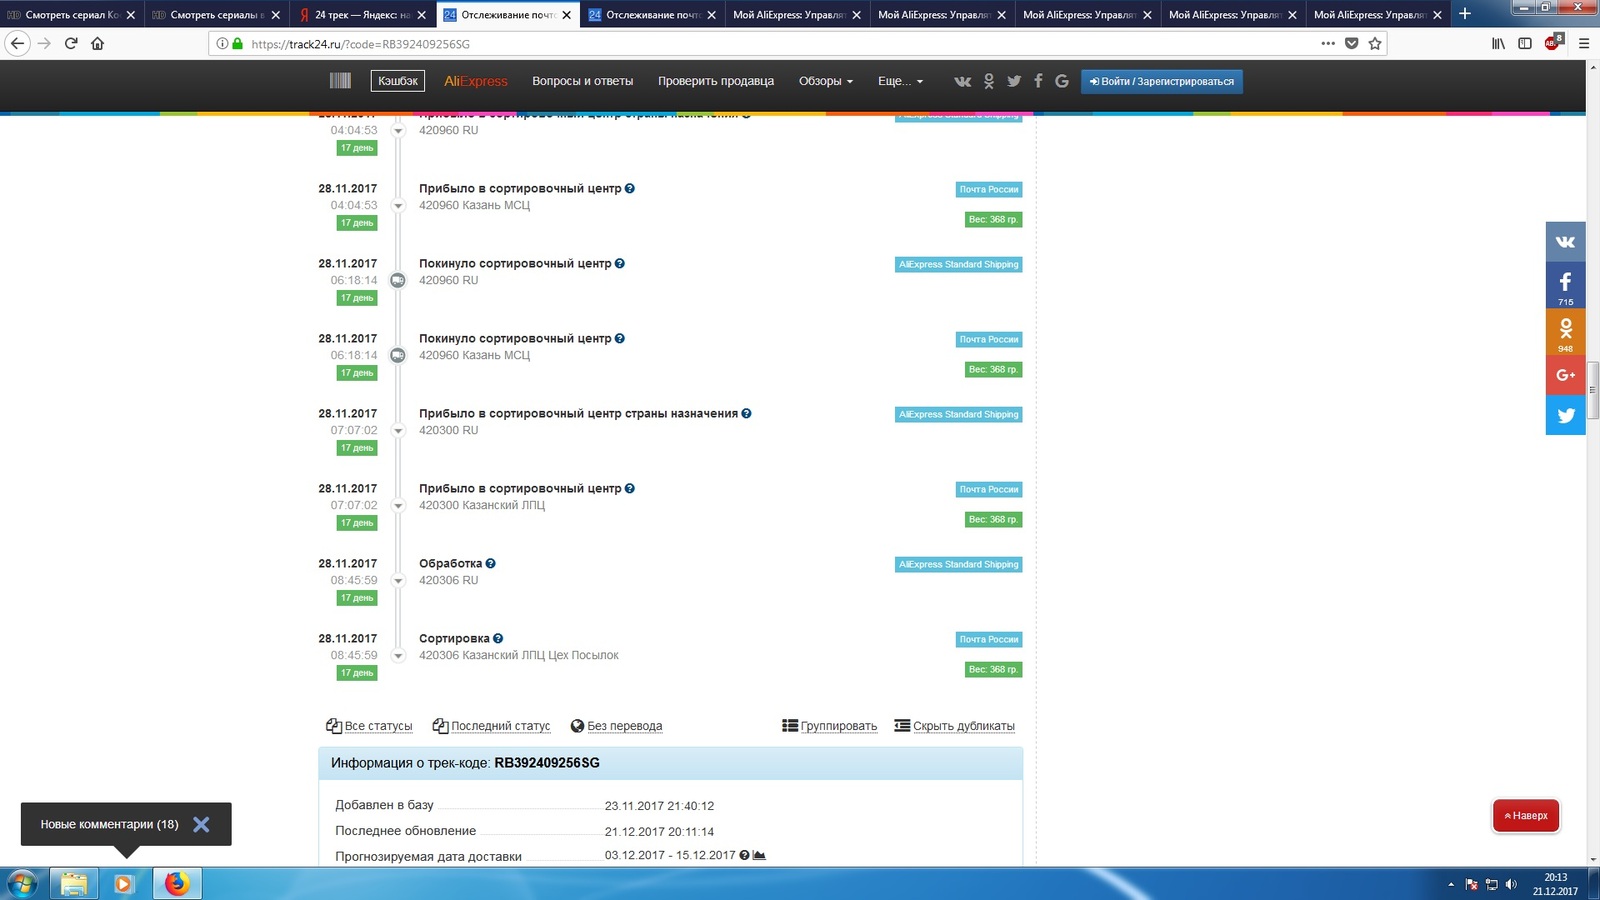This screenshot has height=900, width=1600.
Task: Expand Еще... dropdown menu
Action: coord(901,81)
